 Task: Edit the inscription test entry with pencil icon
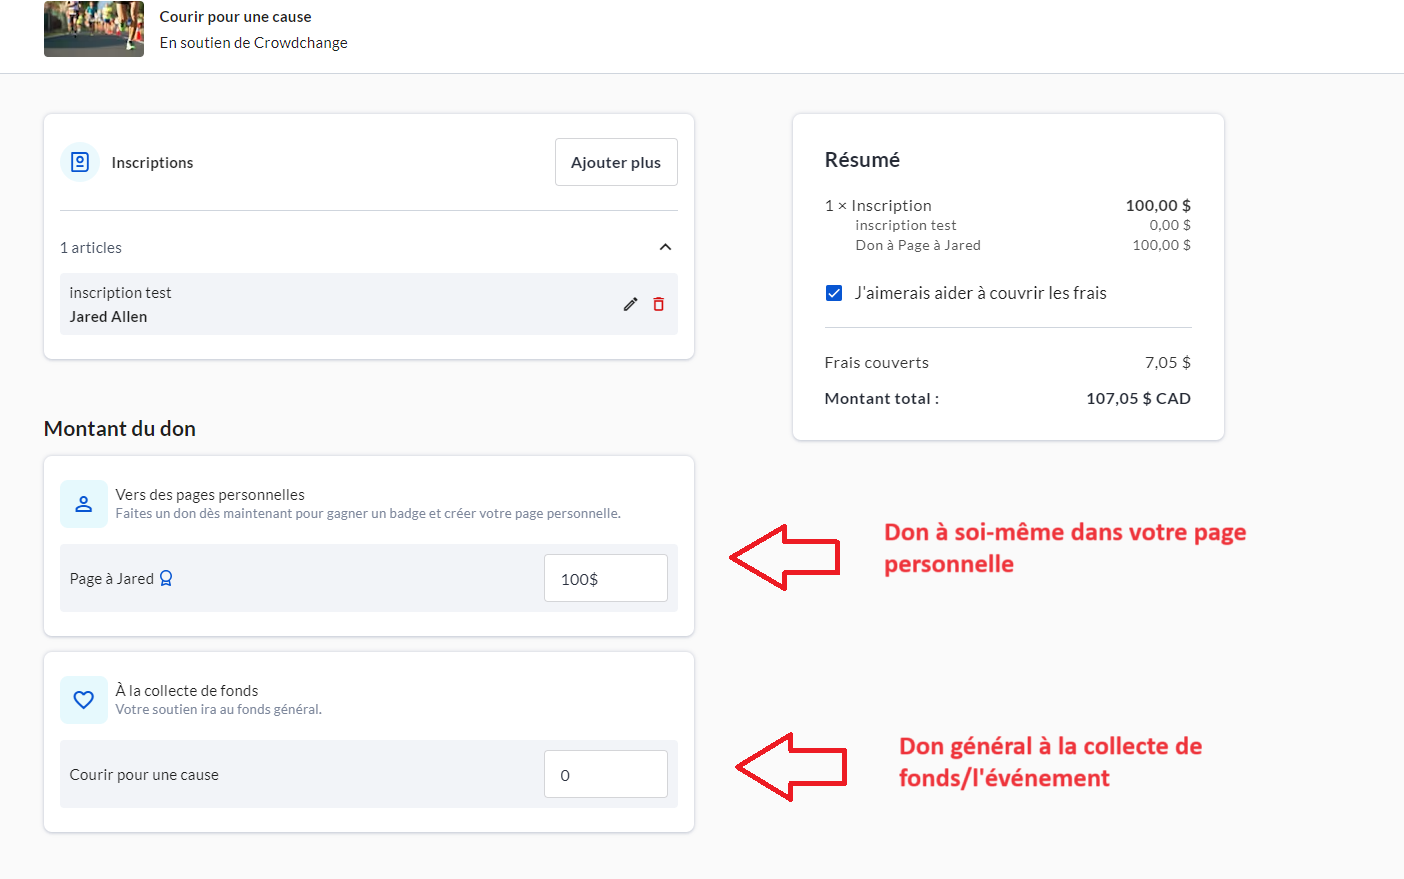pyautogui.click(x=630, y=304)
